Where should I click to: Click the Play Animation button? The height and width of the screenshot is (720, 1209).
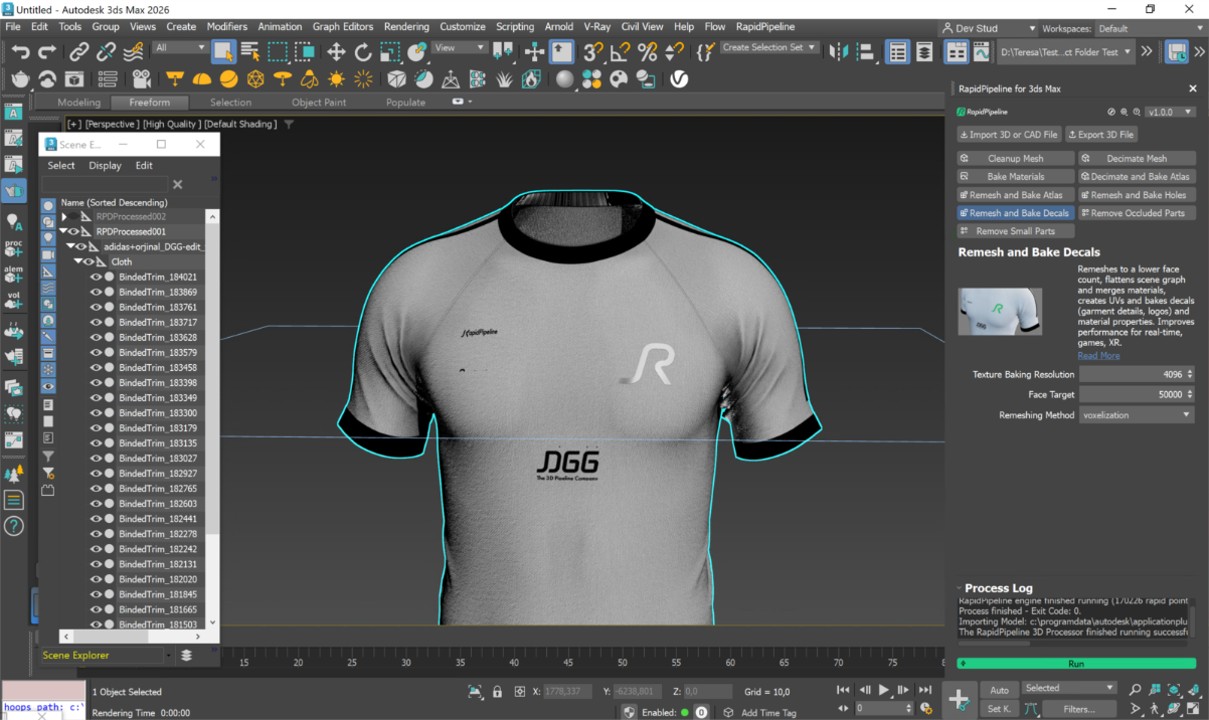pos(884,690)
